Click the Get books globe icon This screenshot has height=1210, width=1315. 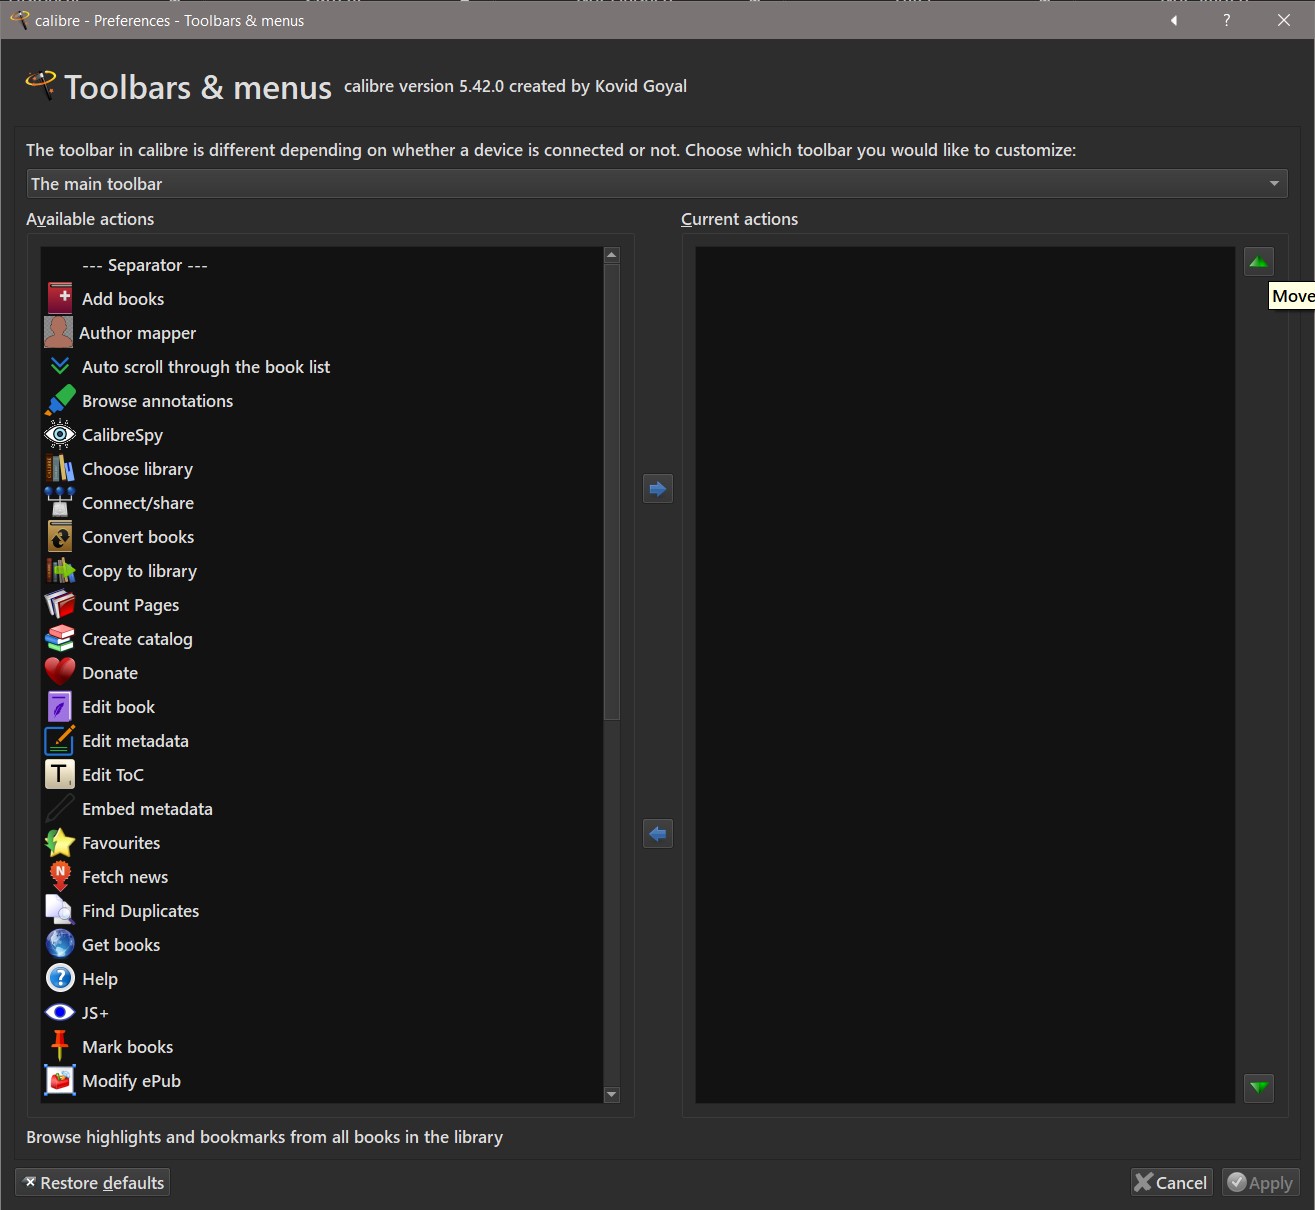[60, 944]
